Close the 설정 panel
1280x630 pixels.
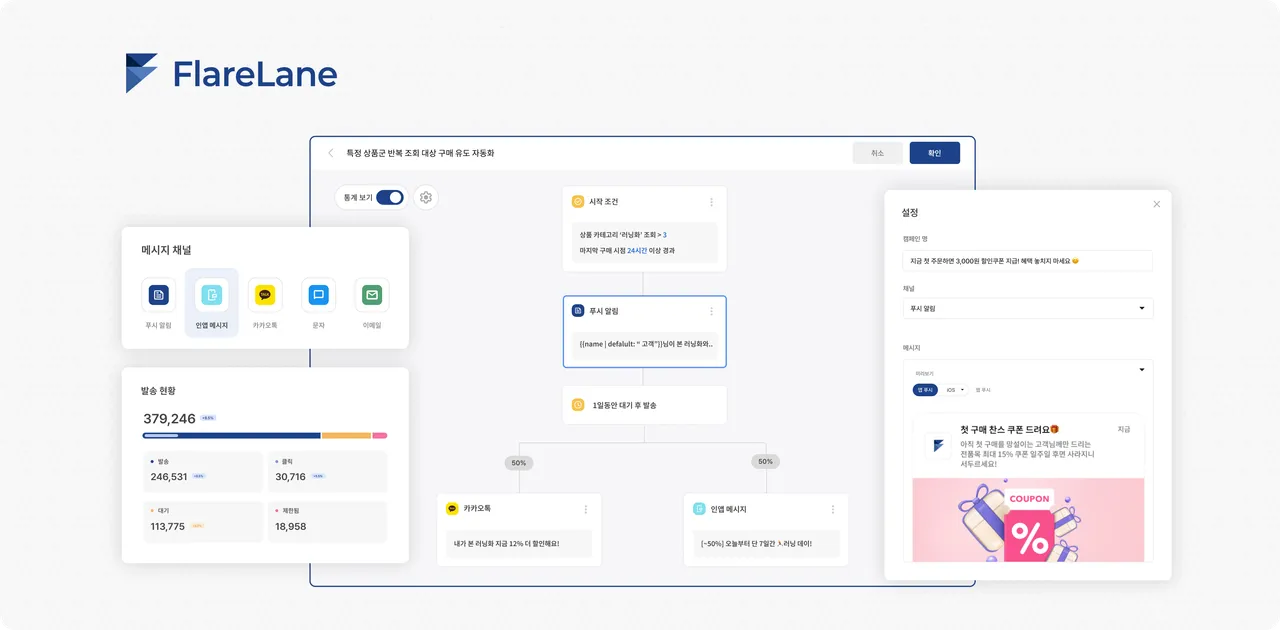[x=1157, y=204]
